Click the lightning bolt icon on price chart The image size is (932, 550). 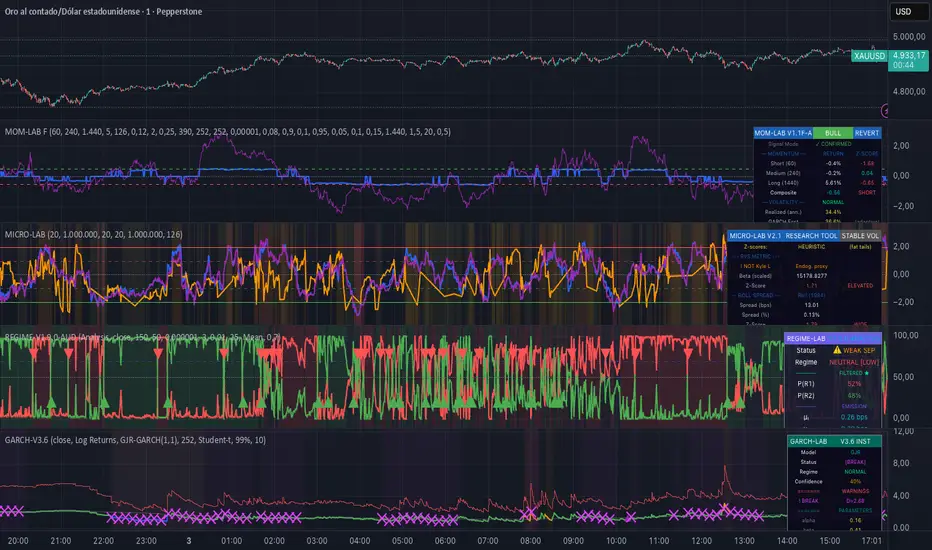tap(886, 111)
